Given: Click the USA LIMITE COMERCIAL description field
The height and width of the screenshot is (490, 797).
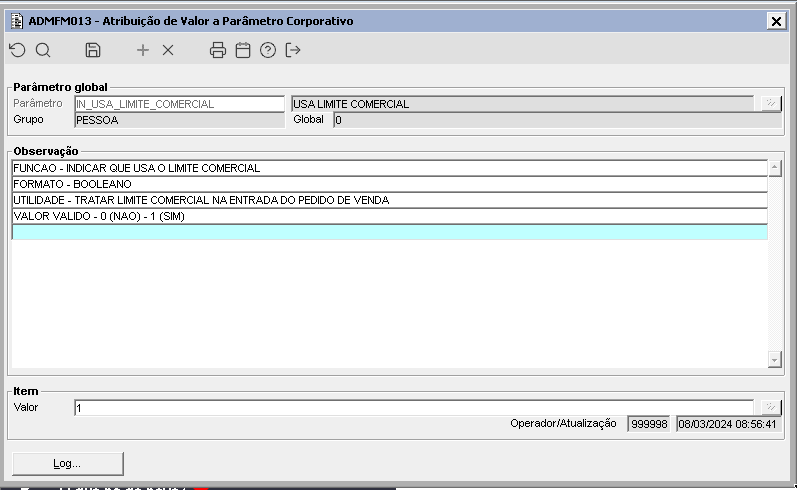Looking at the screenshot, I should (x=523, y=104).
